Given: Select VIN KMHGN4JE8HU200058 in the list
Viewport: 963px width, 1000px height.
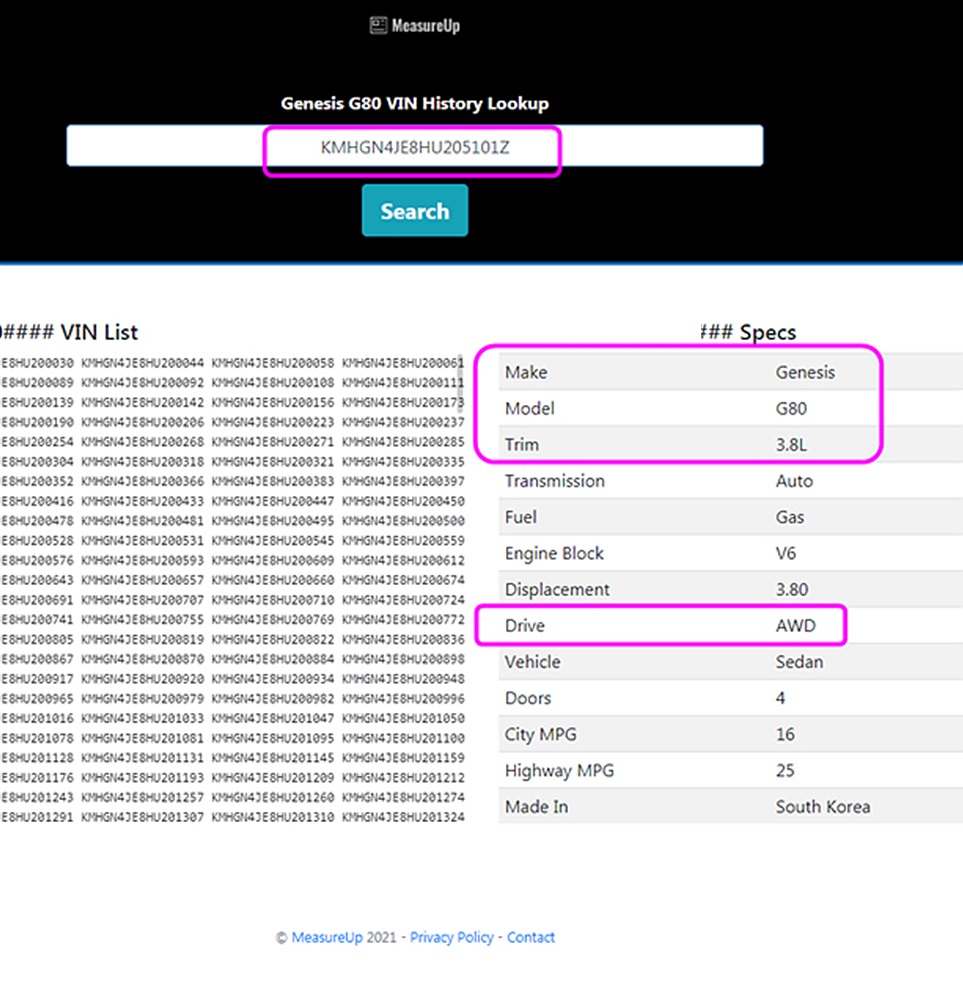Looking at the screenshot, I should point(273,363).
